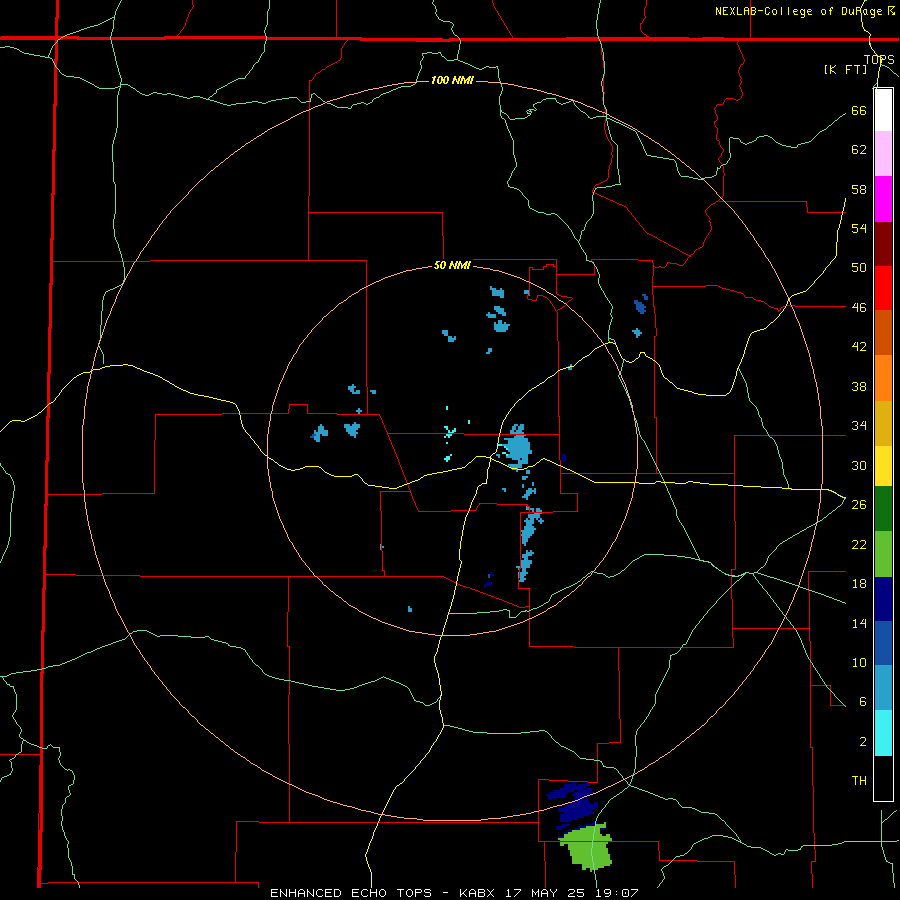Image resolution: width=900 pixels, height=900 pixels.
Task: Click the bright orange legend swatch
Action: pyautogui.click(x=883, y=378)
